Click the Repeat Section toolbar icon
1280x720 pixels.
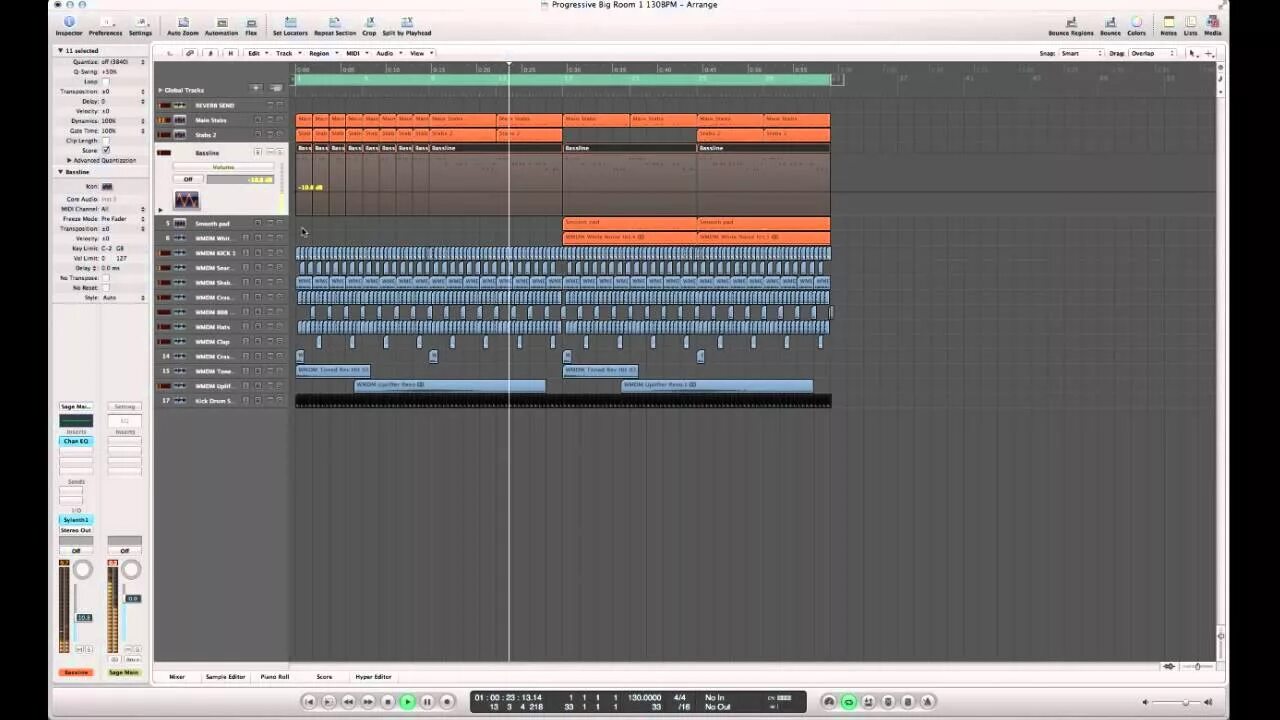pos(335,26)
